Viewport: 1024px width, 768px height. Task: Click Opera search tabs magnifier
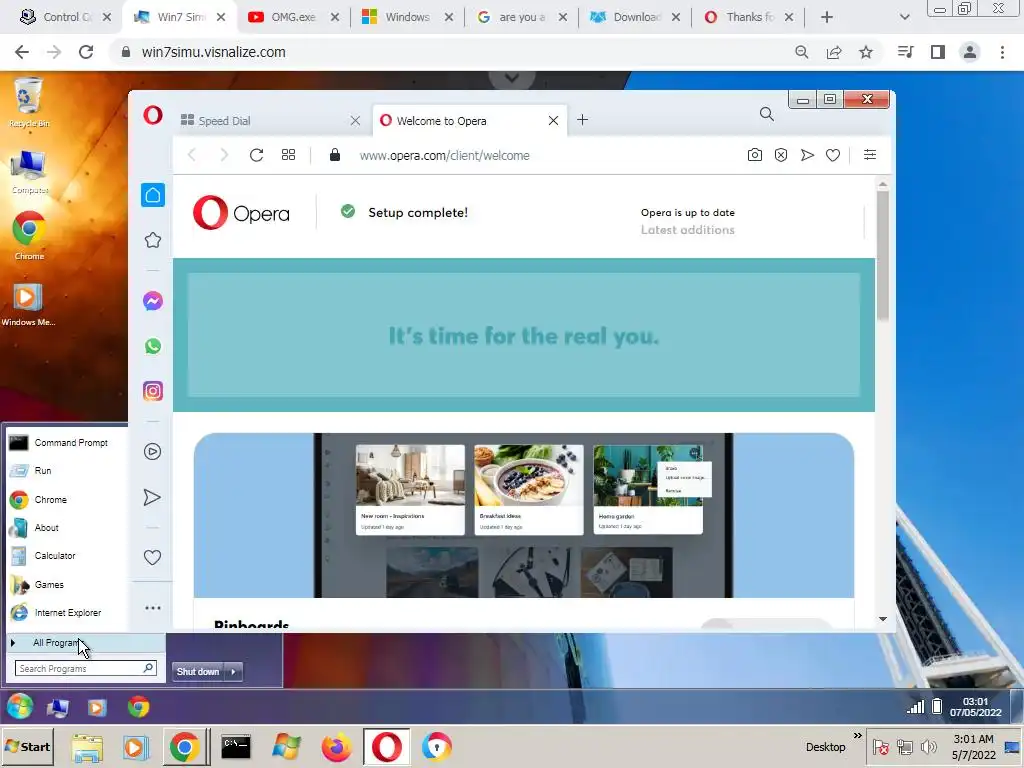(767, 114)
